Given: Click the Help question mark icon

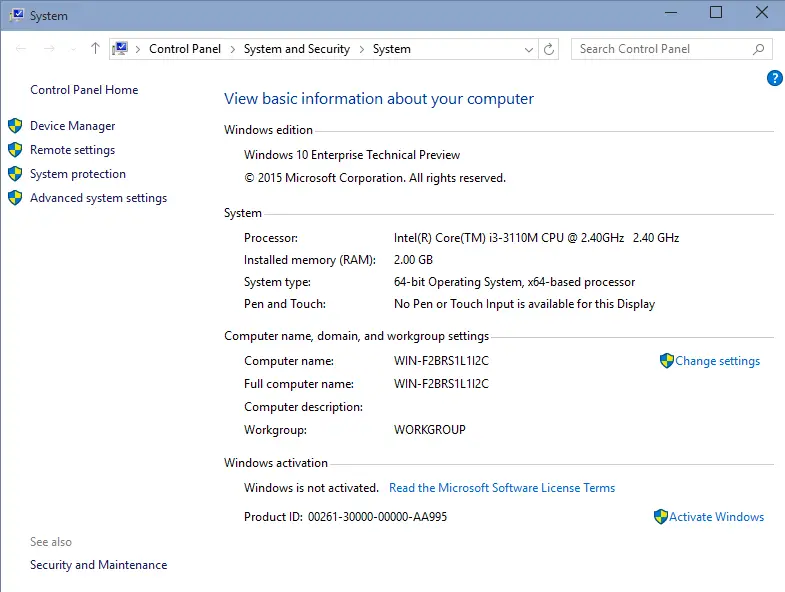Looking at the screenshot, I should click(x=774, y=78).
